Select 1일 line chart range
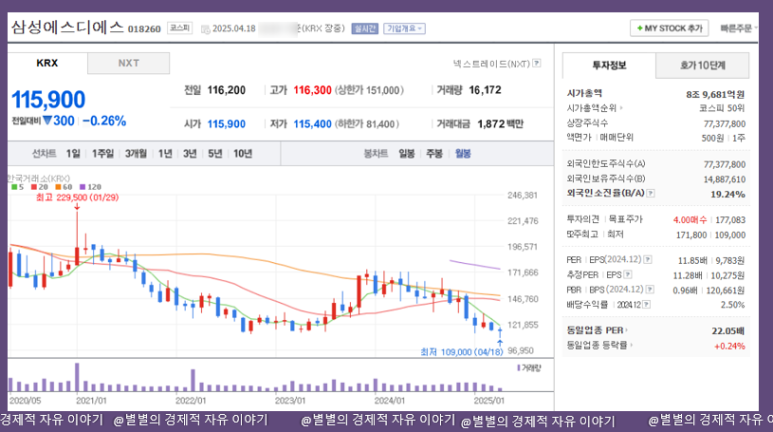The image size is (773, 432). (73, 154)
